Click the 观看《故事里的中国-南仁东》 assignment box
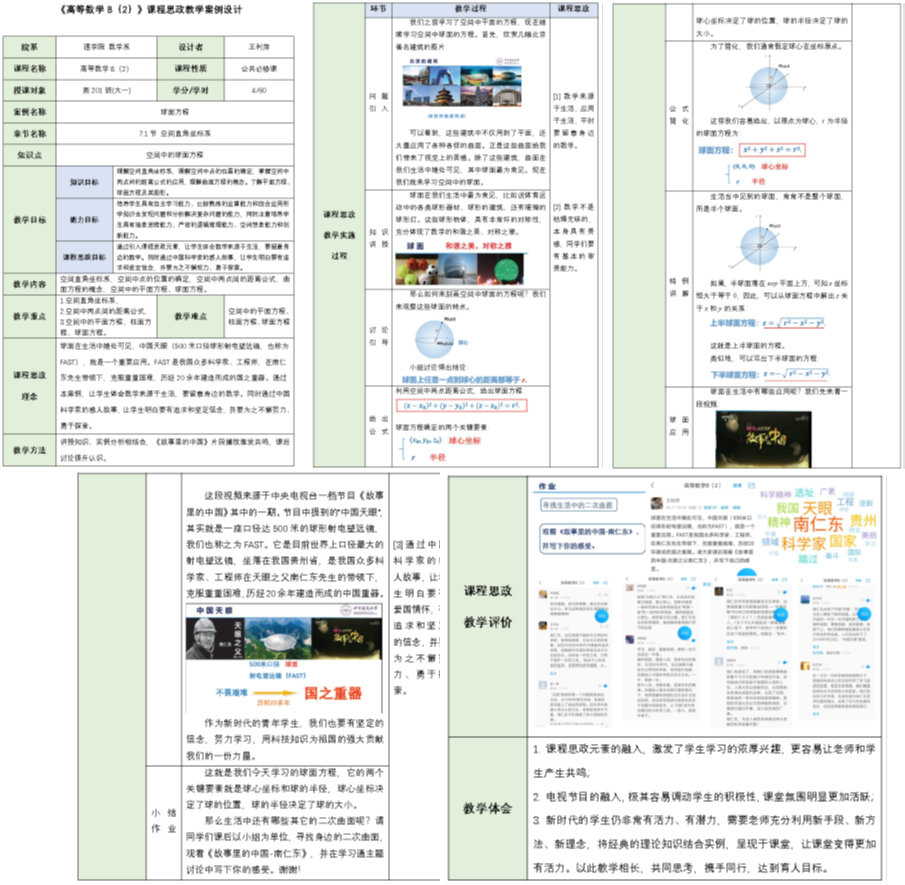 point(592,532)
